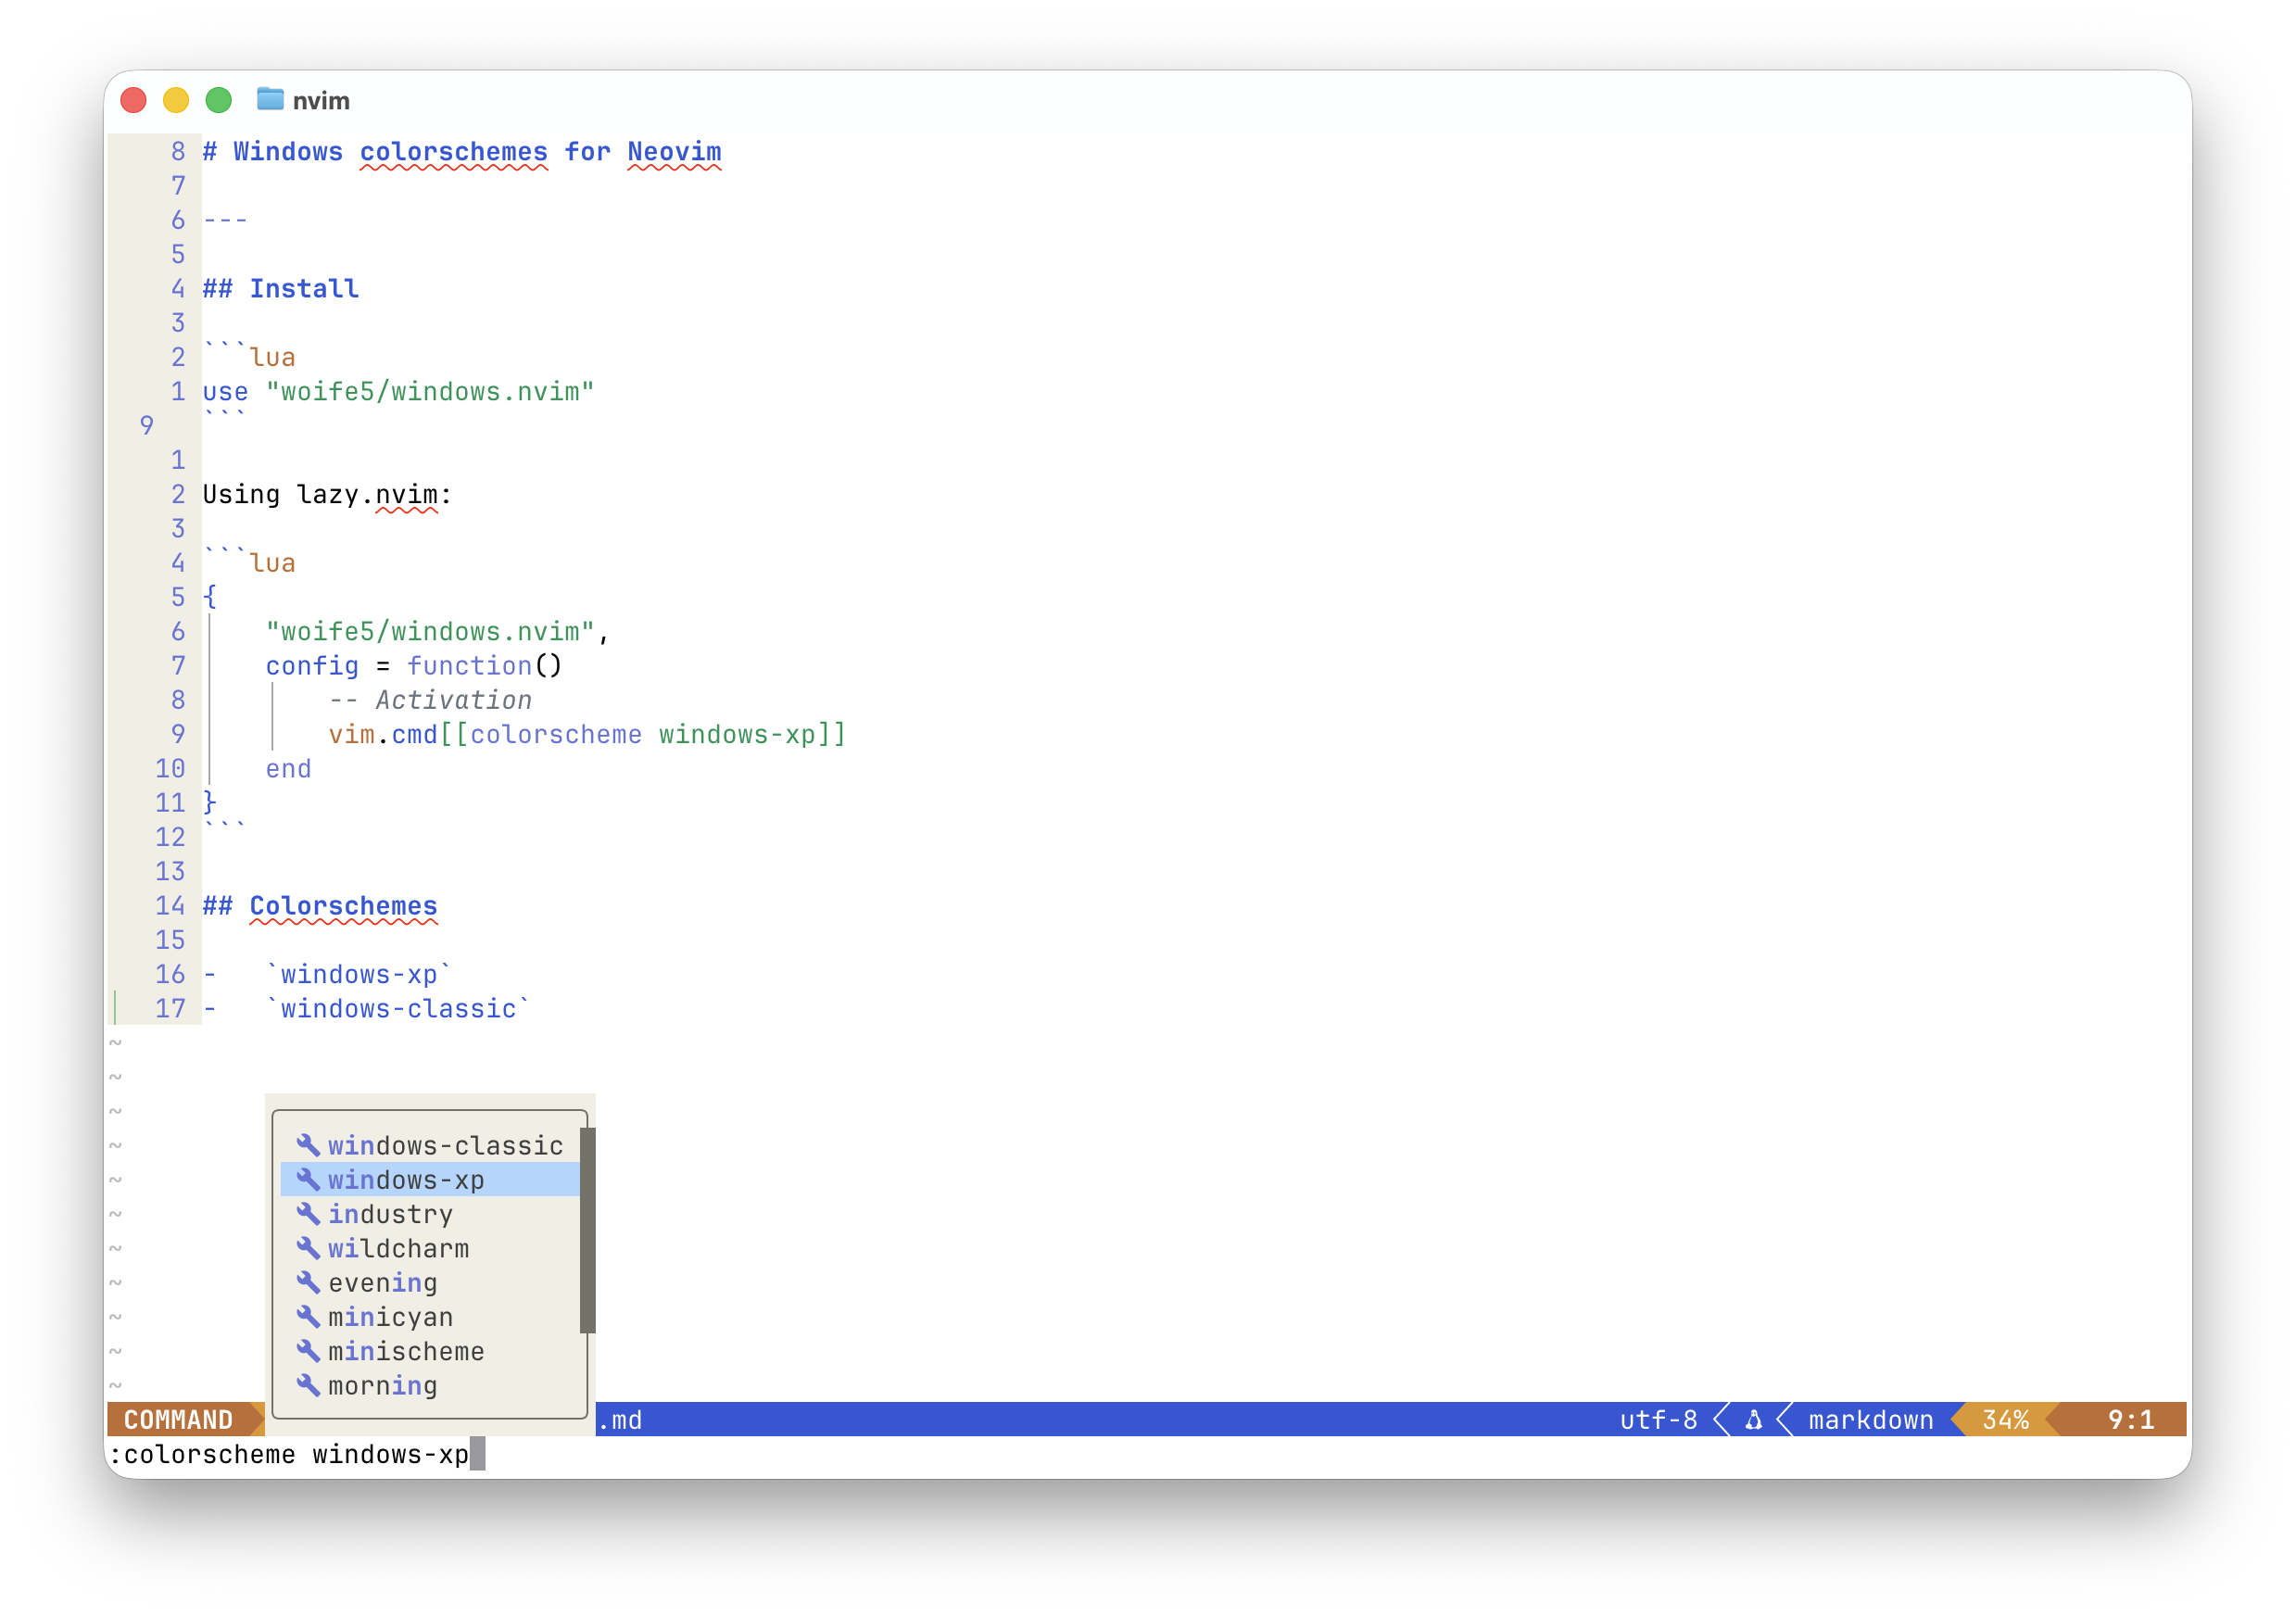The height and width of the screenshot is (1616, 2296).
Task: Choose minischeme from the completion list
Action: click(x=406, y=1351)
